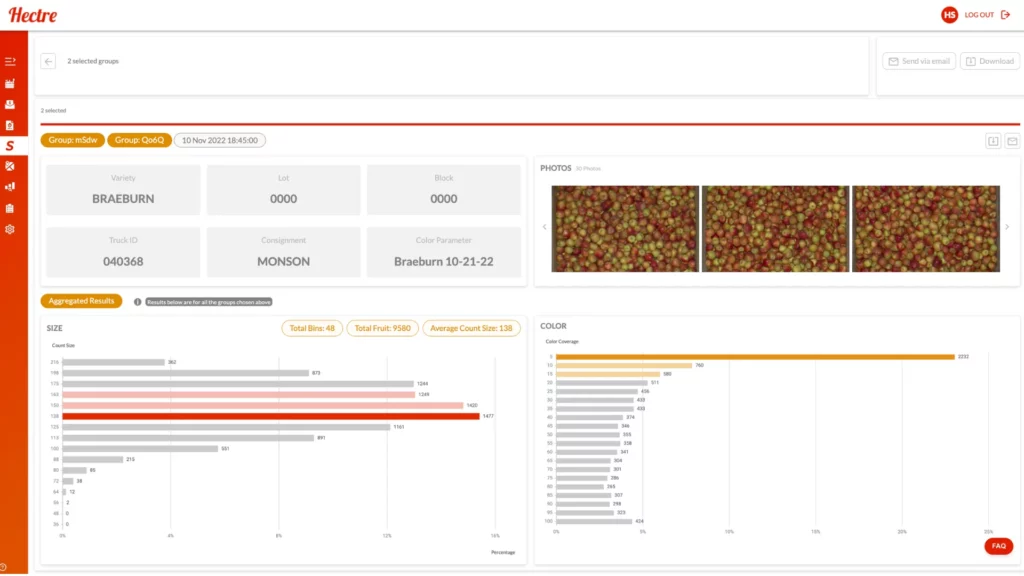The width and height of the screenshot is (1024, 576).
Task: Open the Spectre 'S' sidebar section
Action: [10, 146]
